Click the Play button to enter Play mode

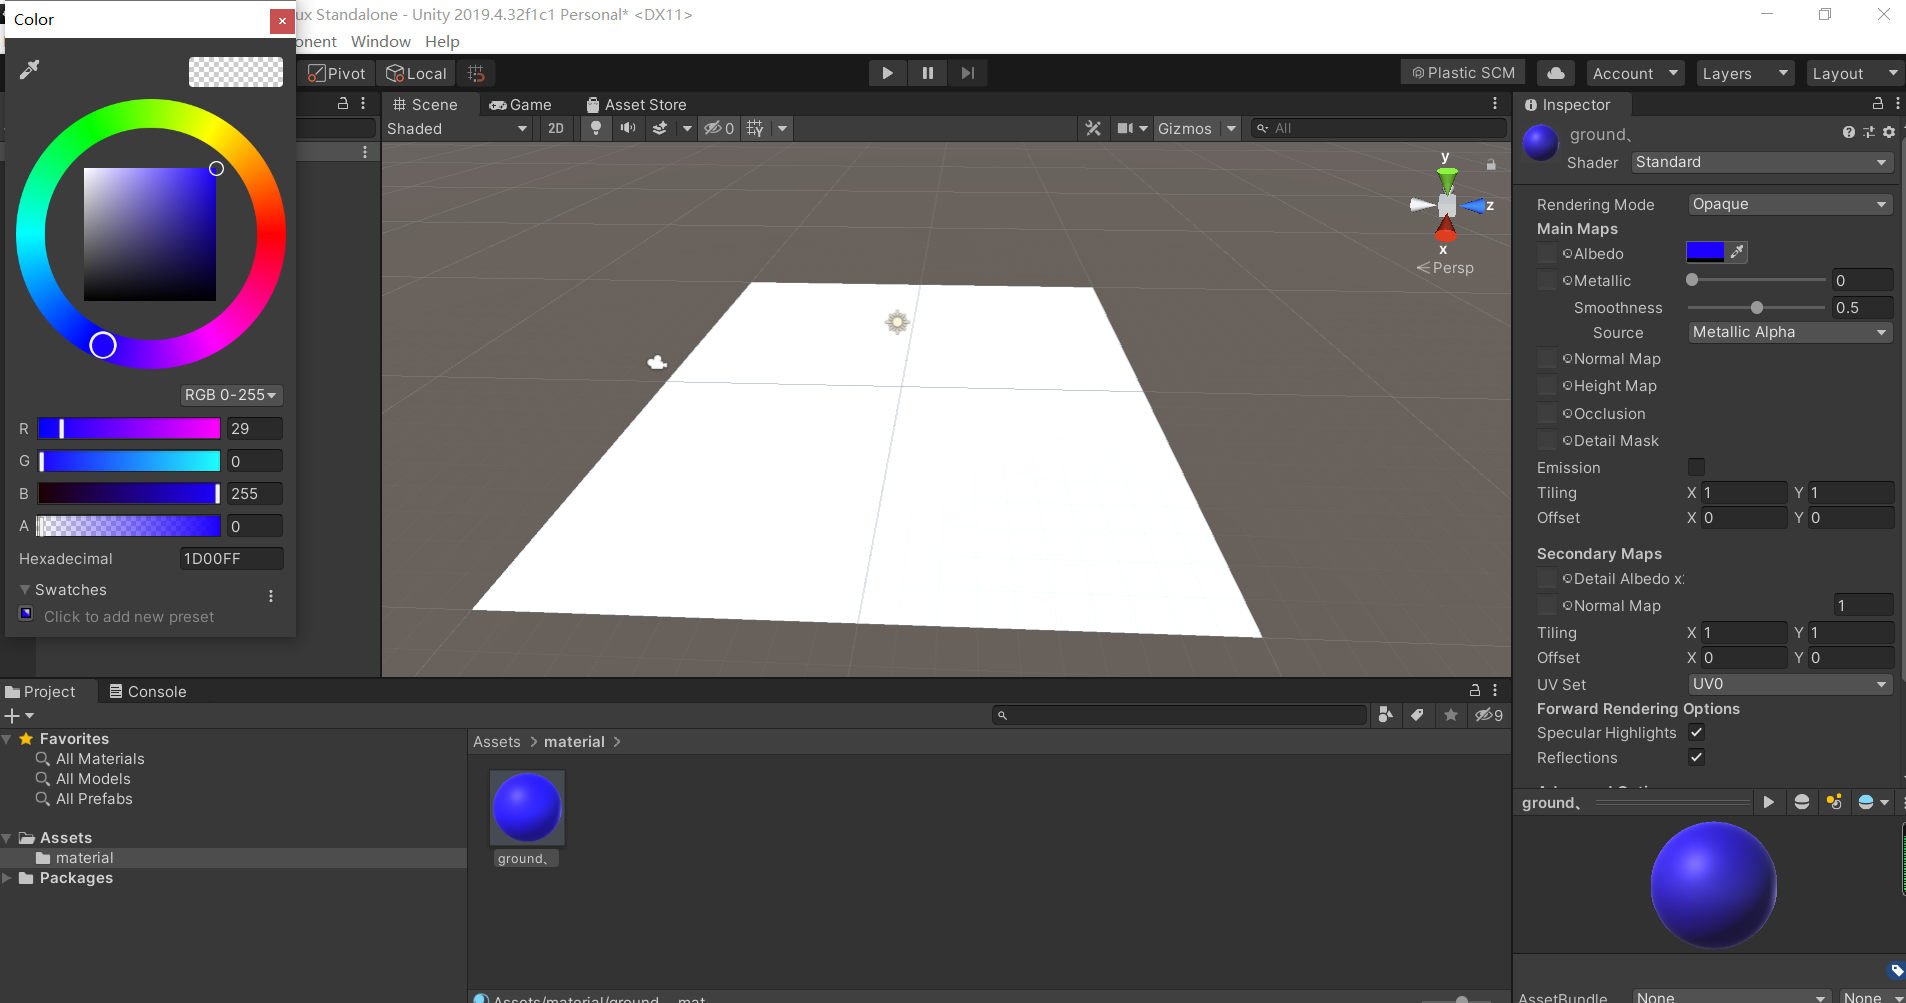tap(887, 72)
